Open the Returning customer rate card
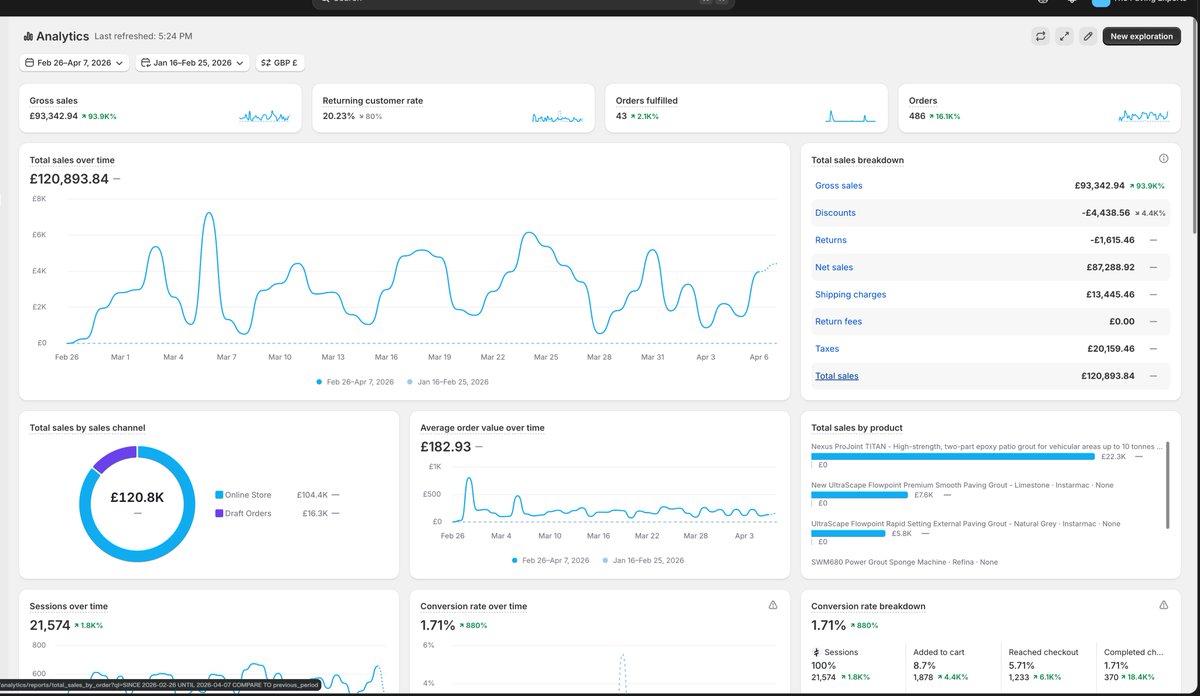 pyautogui.click(x=453, y=109)
